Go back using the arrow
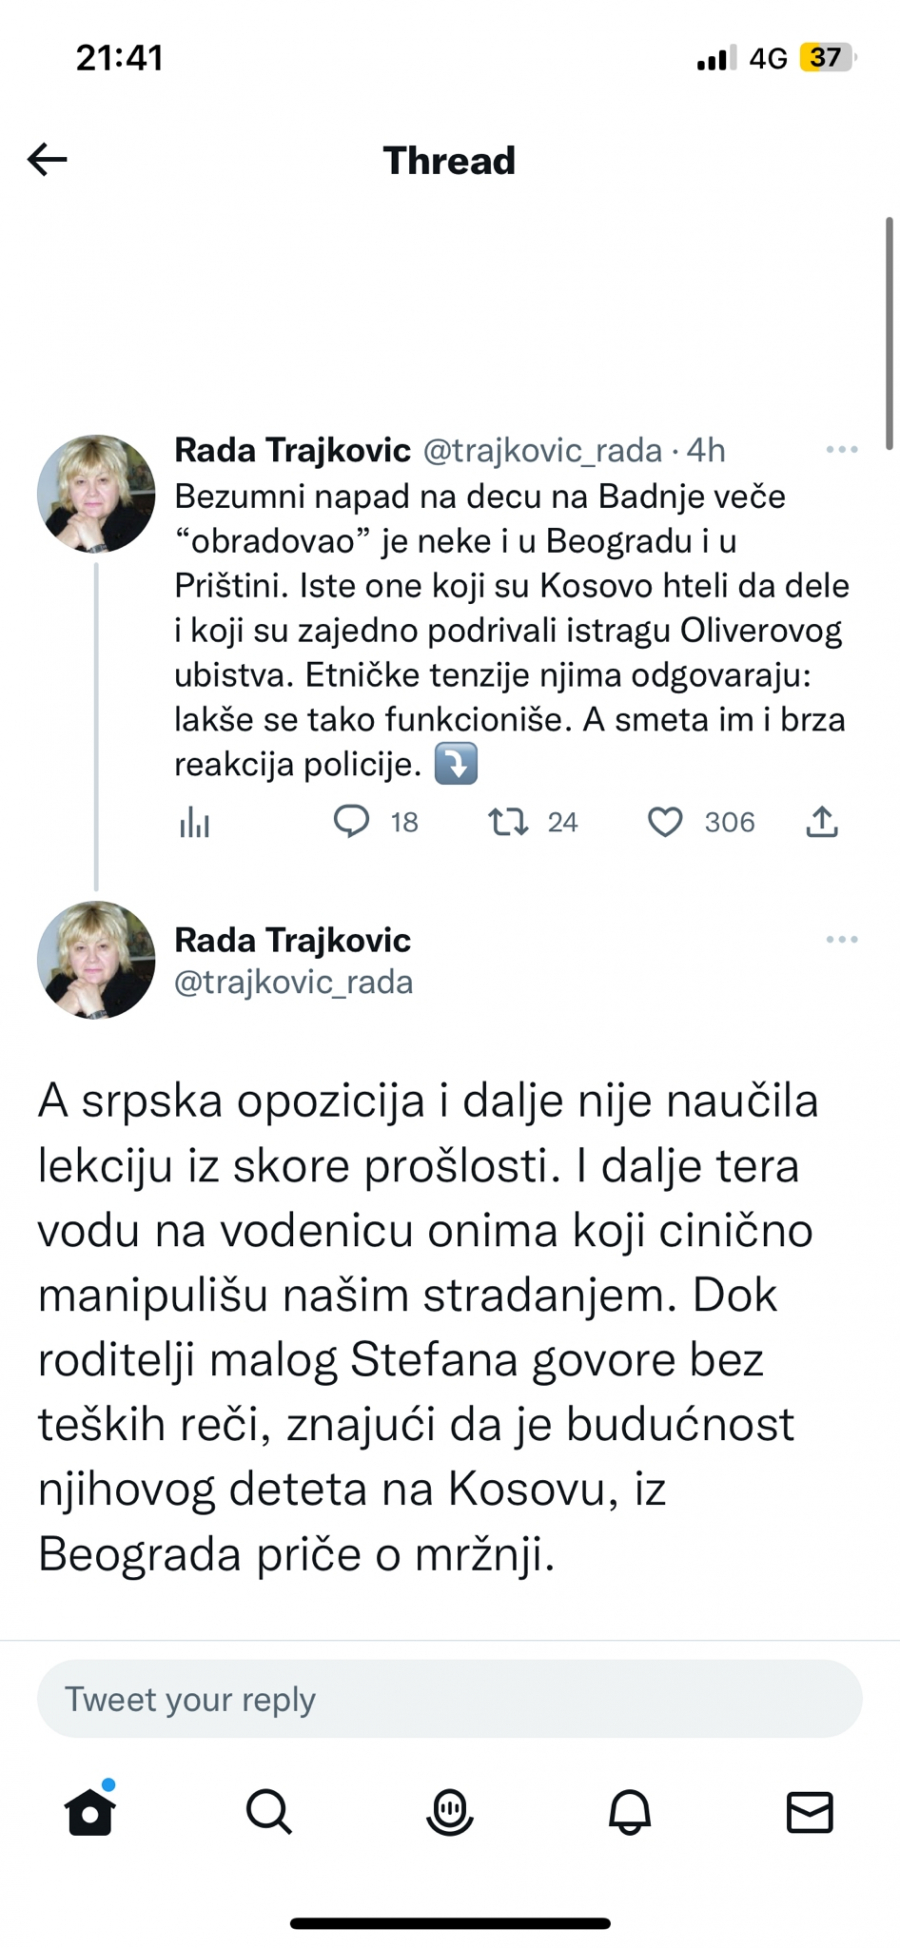Image resolution: width=900 pixels, height=1948 pixels. [x=46, y=158]
